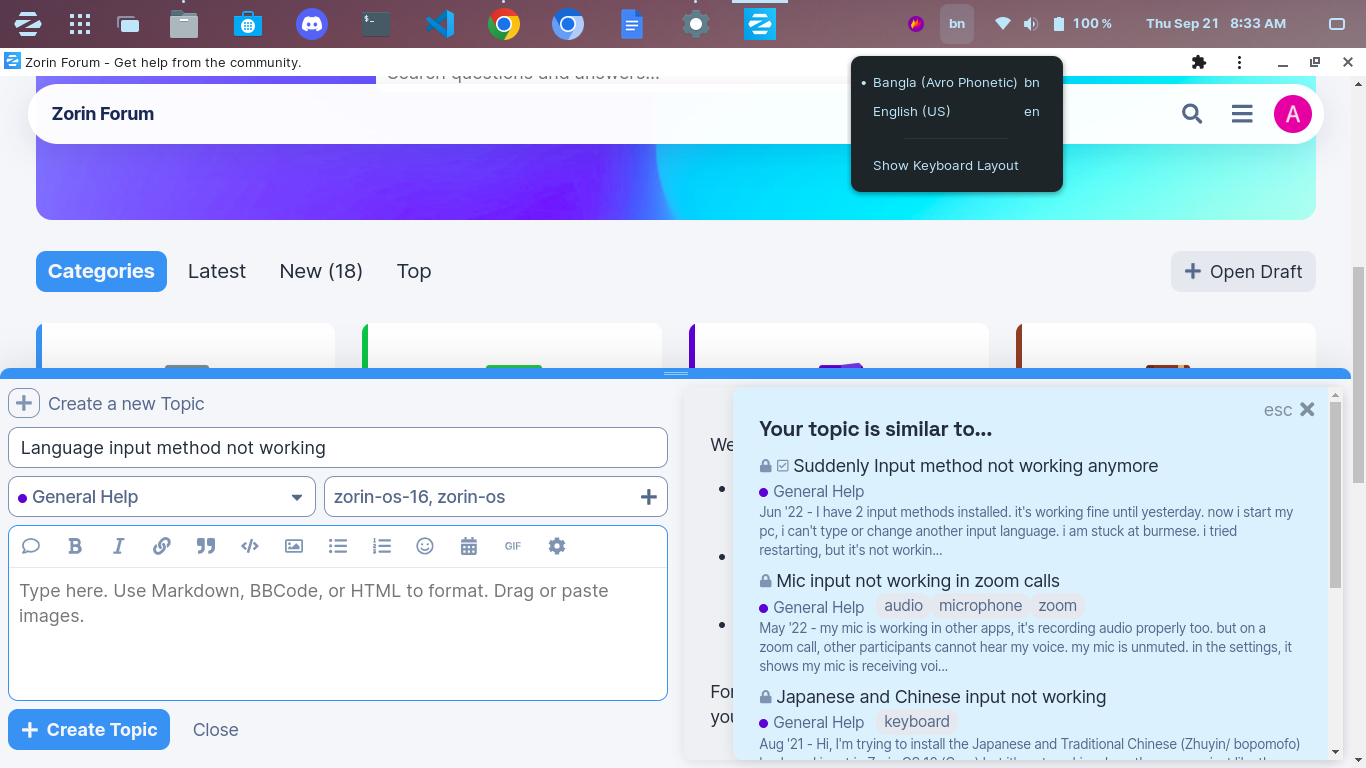This screenshot has height=768, width=1366.
Task: Click the microphone tag
Action: point(980,606)
